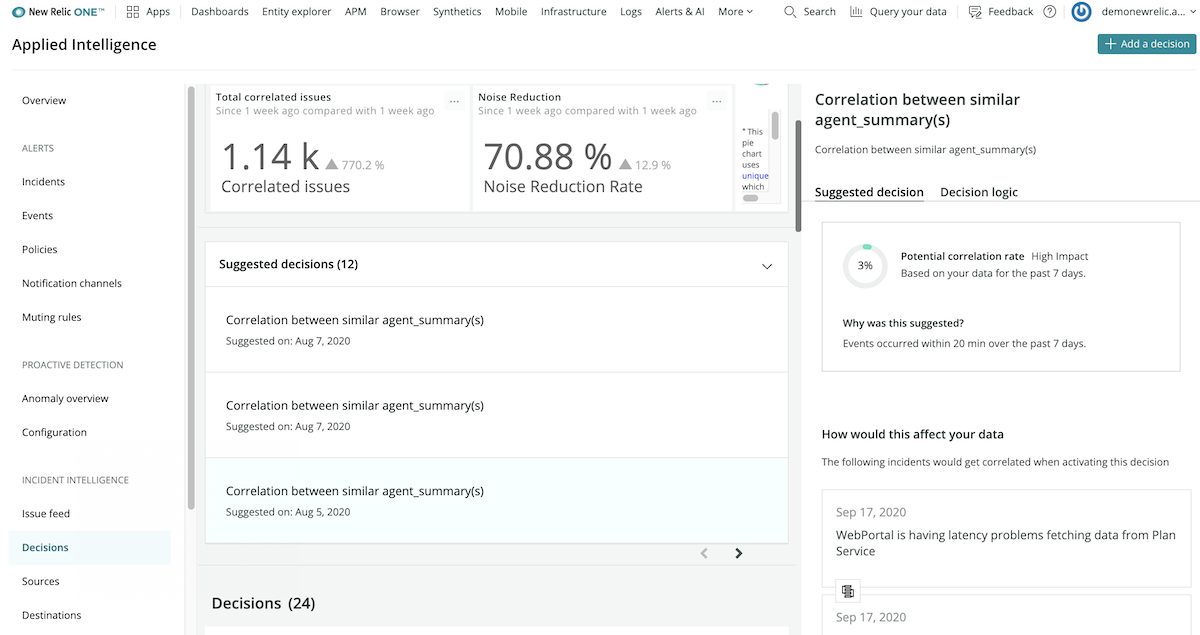Open APM from the top navigation
The height and width of the screenshot is (635, 1200).
355,12
